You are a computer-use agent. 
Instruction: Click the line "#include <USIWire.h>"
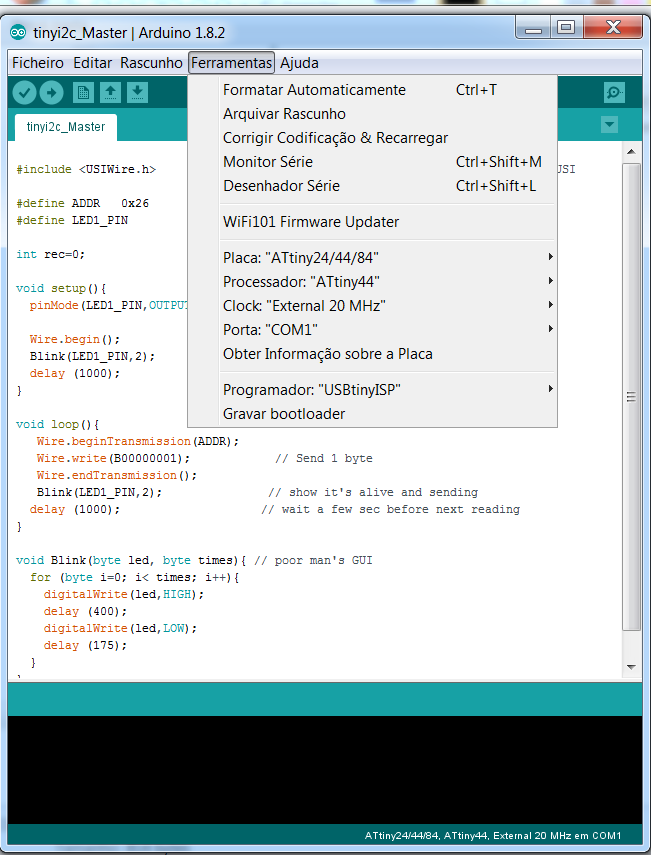pos(86,169)
